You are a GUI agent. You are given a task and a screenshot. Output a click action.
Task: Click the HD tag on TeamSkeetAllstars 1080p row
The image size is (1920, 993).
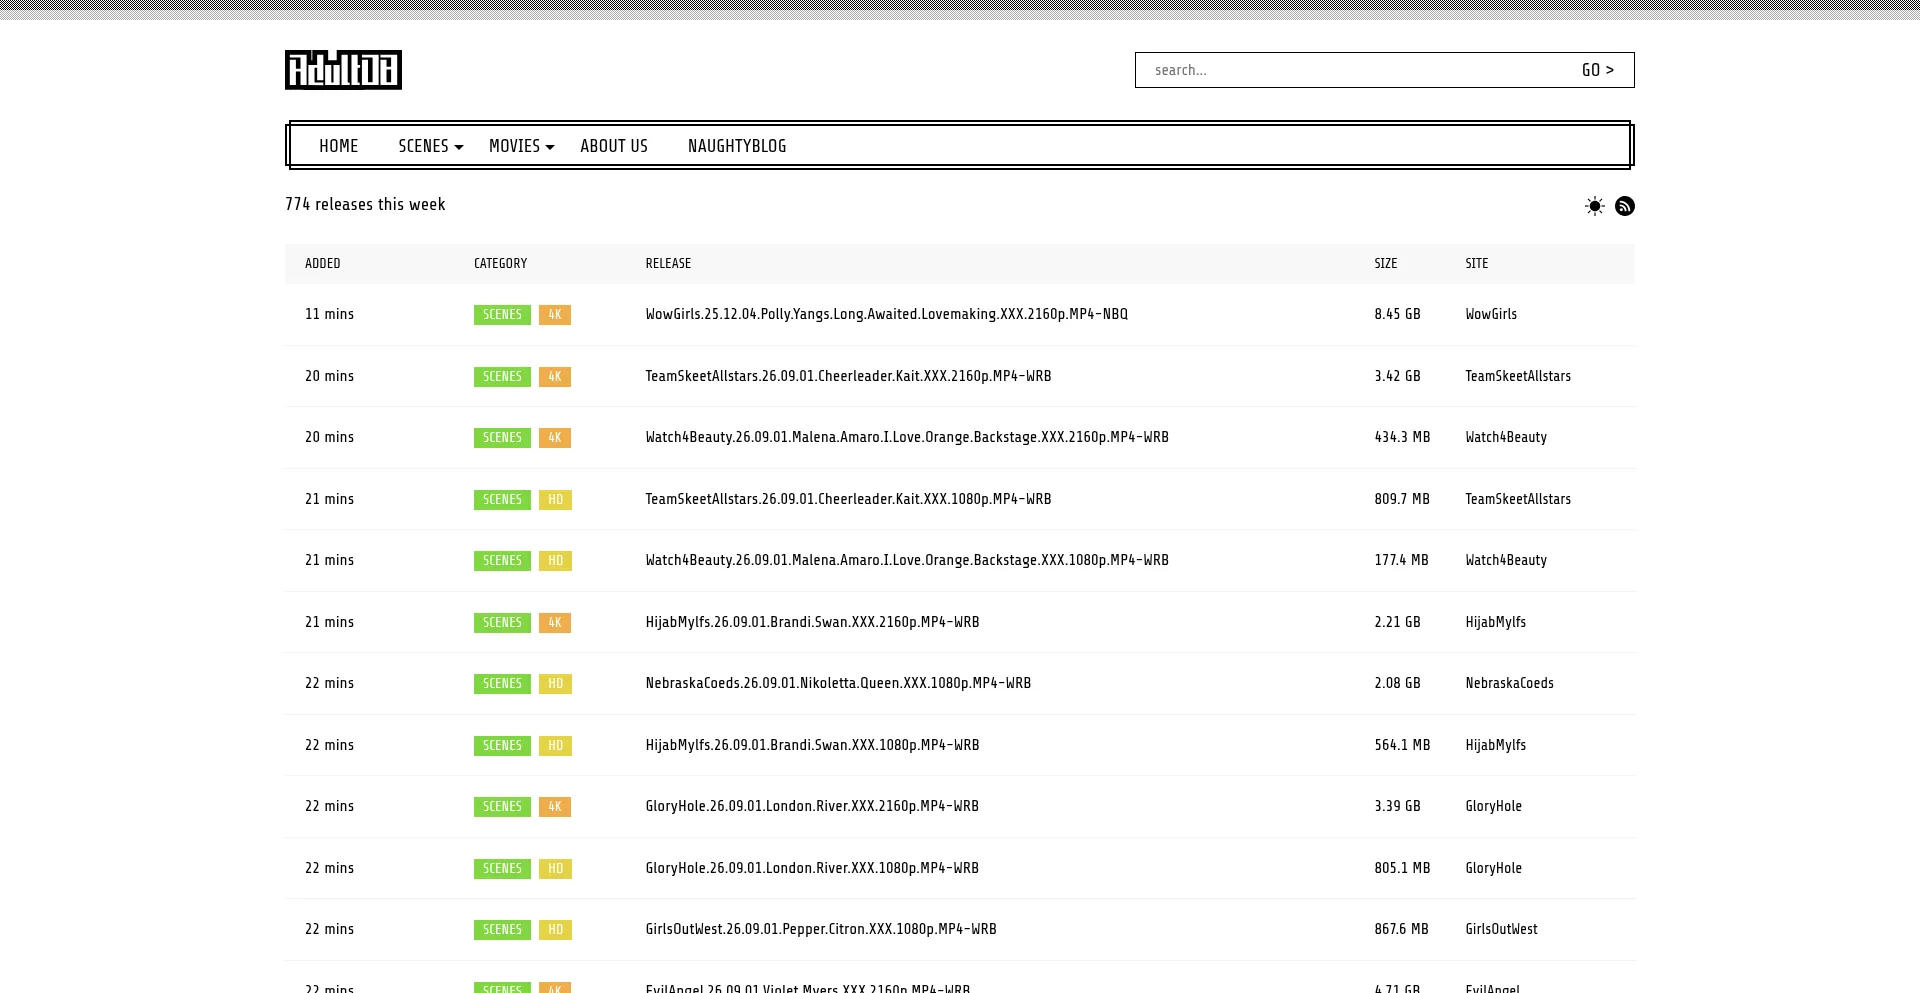click(x=555, y=500)
